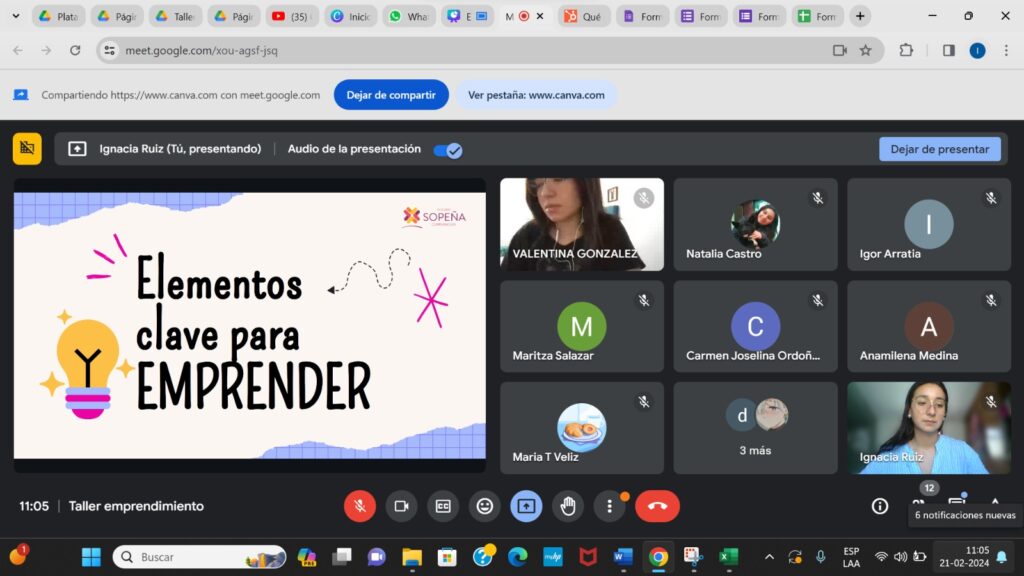Image resolution: width=1024 pixels, height=576 pixels.
Task: Bookmark this page with the star icon
Action: point(866,50)
